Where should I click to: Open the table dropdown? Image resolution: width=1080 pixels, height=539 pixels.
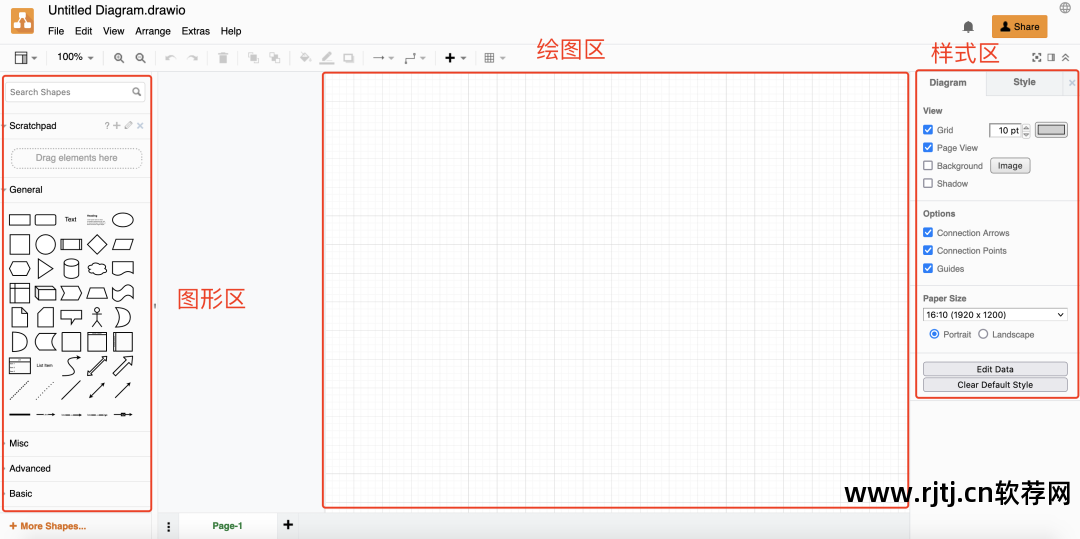click(495, 59)
